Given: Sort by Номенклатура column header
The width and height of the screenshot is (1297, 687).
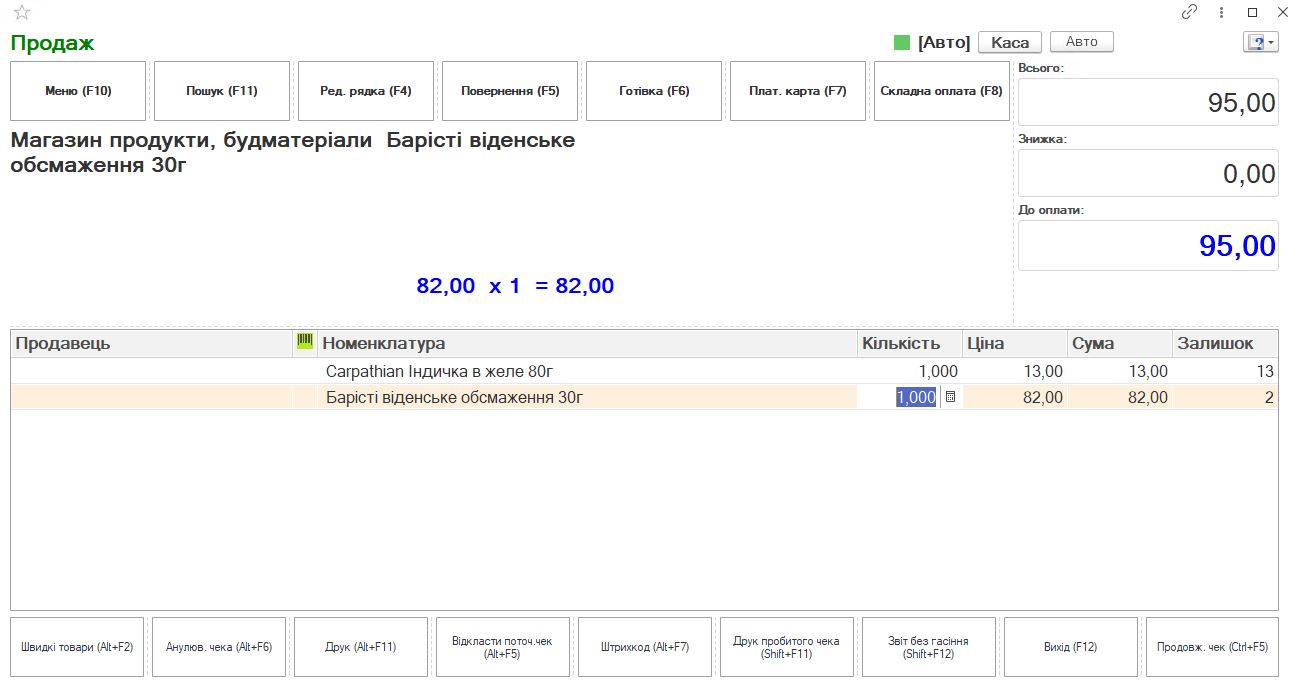Looking at the screenshot, I should tap(587, 343).
